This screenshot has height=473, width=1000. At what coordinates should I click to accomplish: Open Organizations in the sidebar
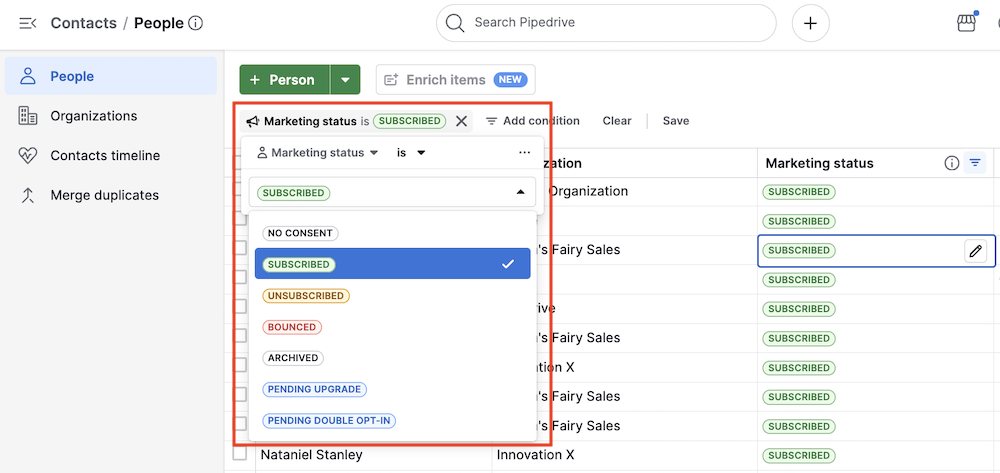pyautogui.click(x=93, y=116)
